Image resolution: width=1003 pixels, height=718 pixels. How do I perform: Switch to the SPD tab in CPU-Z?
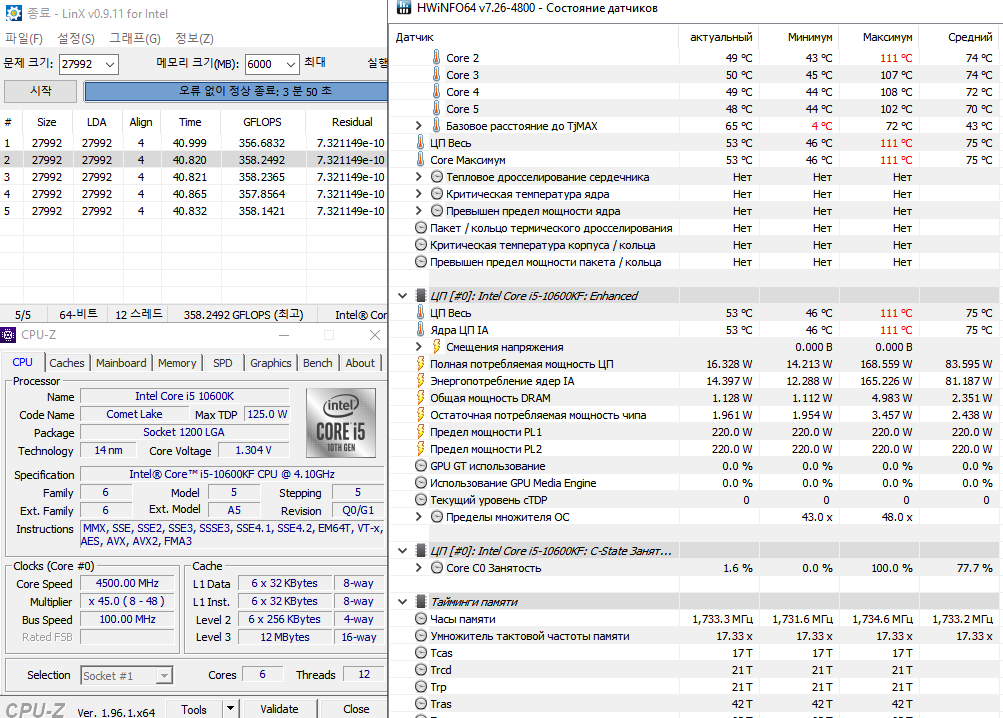point(223,363)
